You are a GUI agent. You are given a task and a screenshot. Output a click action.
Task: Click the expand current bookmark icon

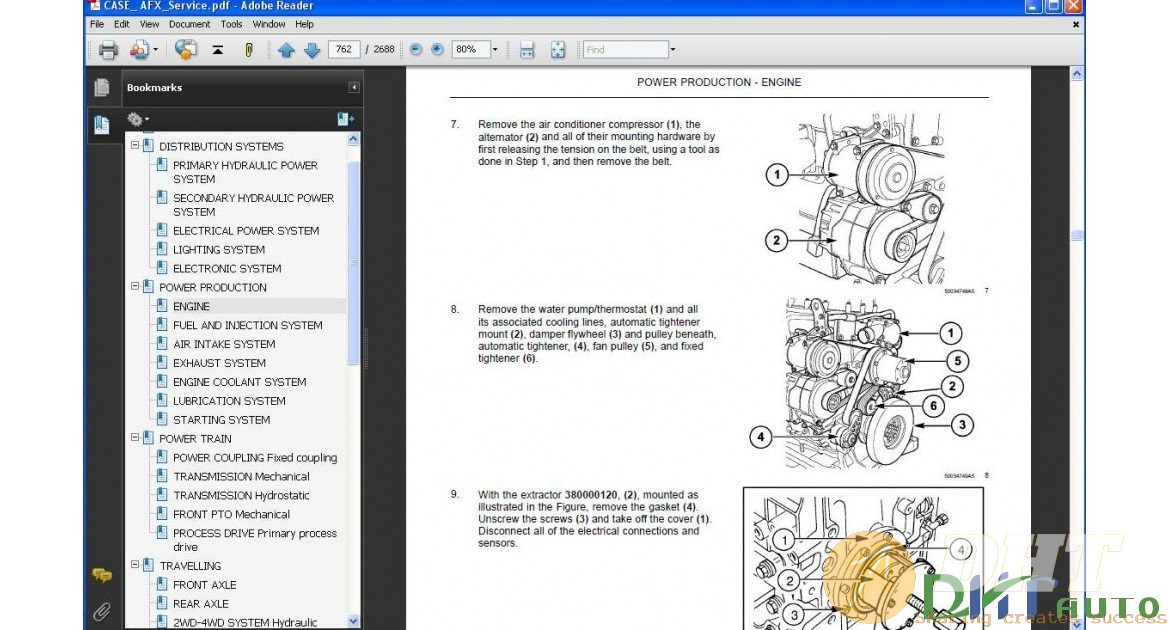(x=345, y=119)
